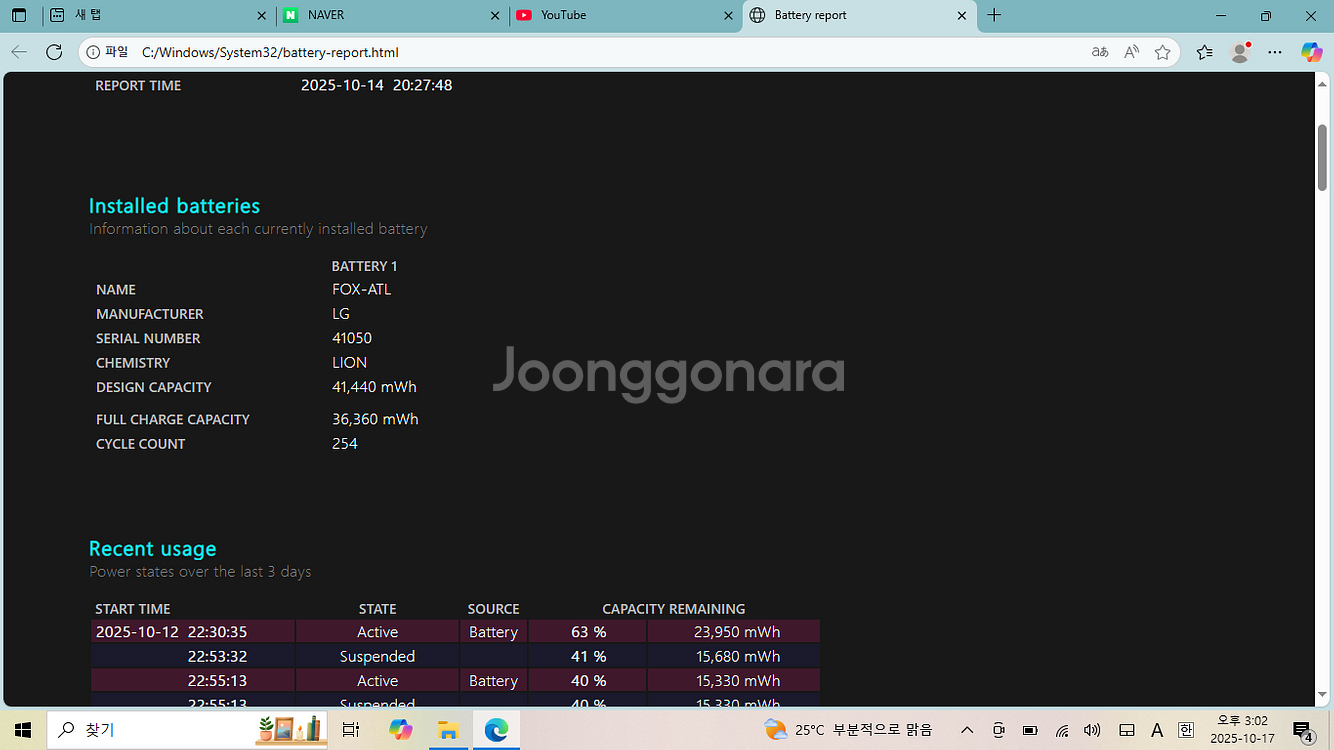Screen dimensions: 1334x750
Task: Close the Battery report tab
Action: (x=962, y=15)
